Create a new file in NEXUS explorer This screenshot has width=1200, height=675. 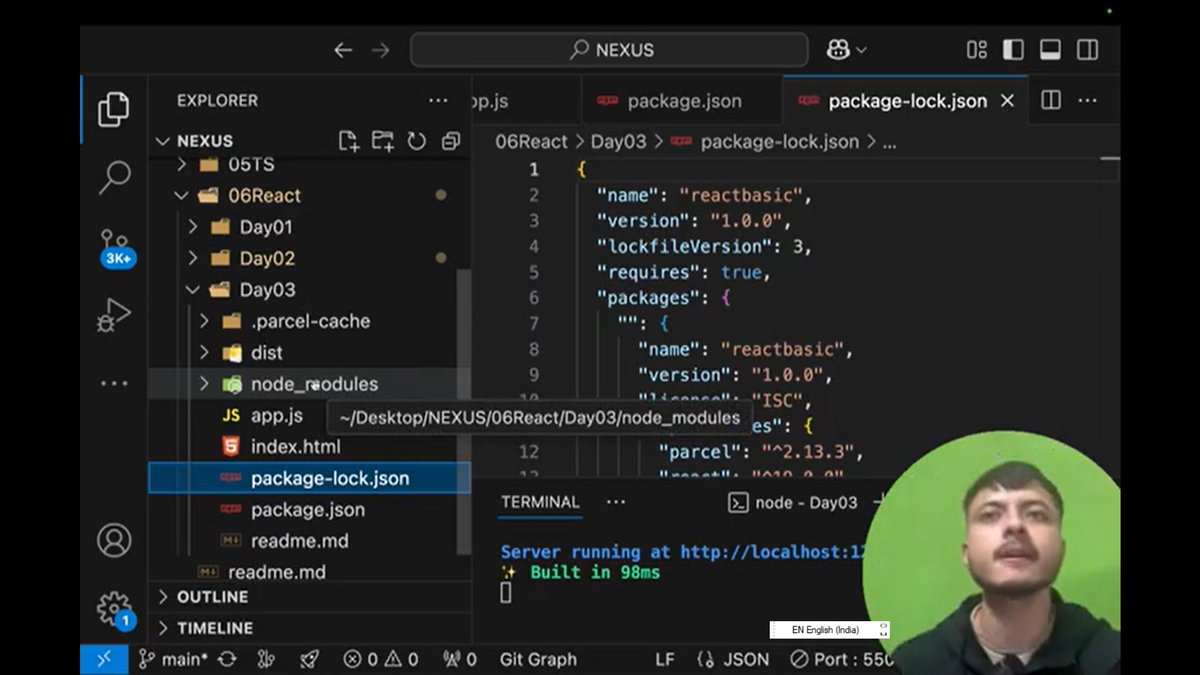point(348,141)
